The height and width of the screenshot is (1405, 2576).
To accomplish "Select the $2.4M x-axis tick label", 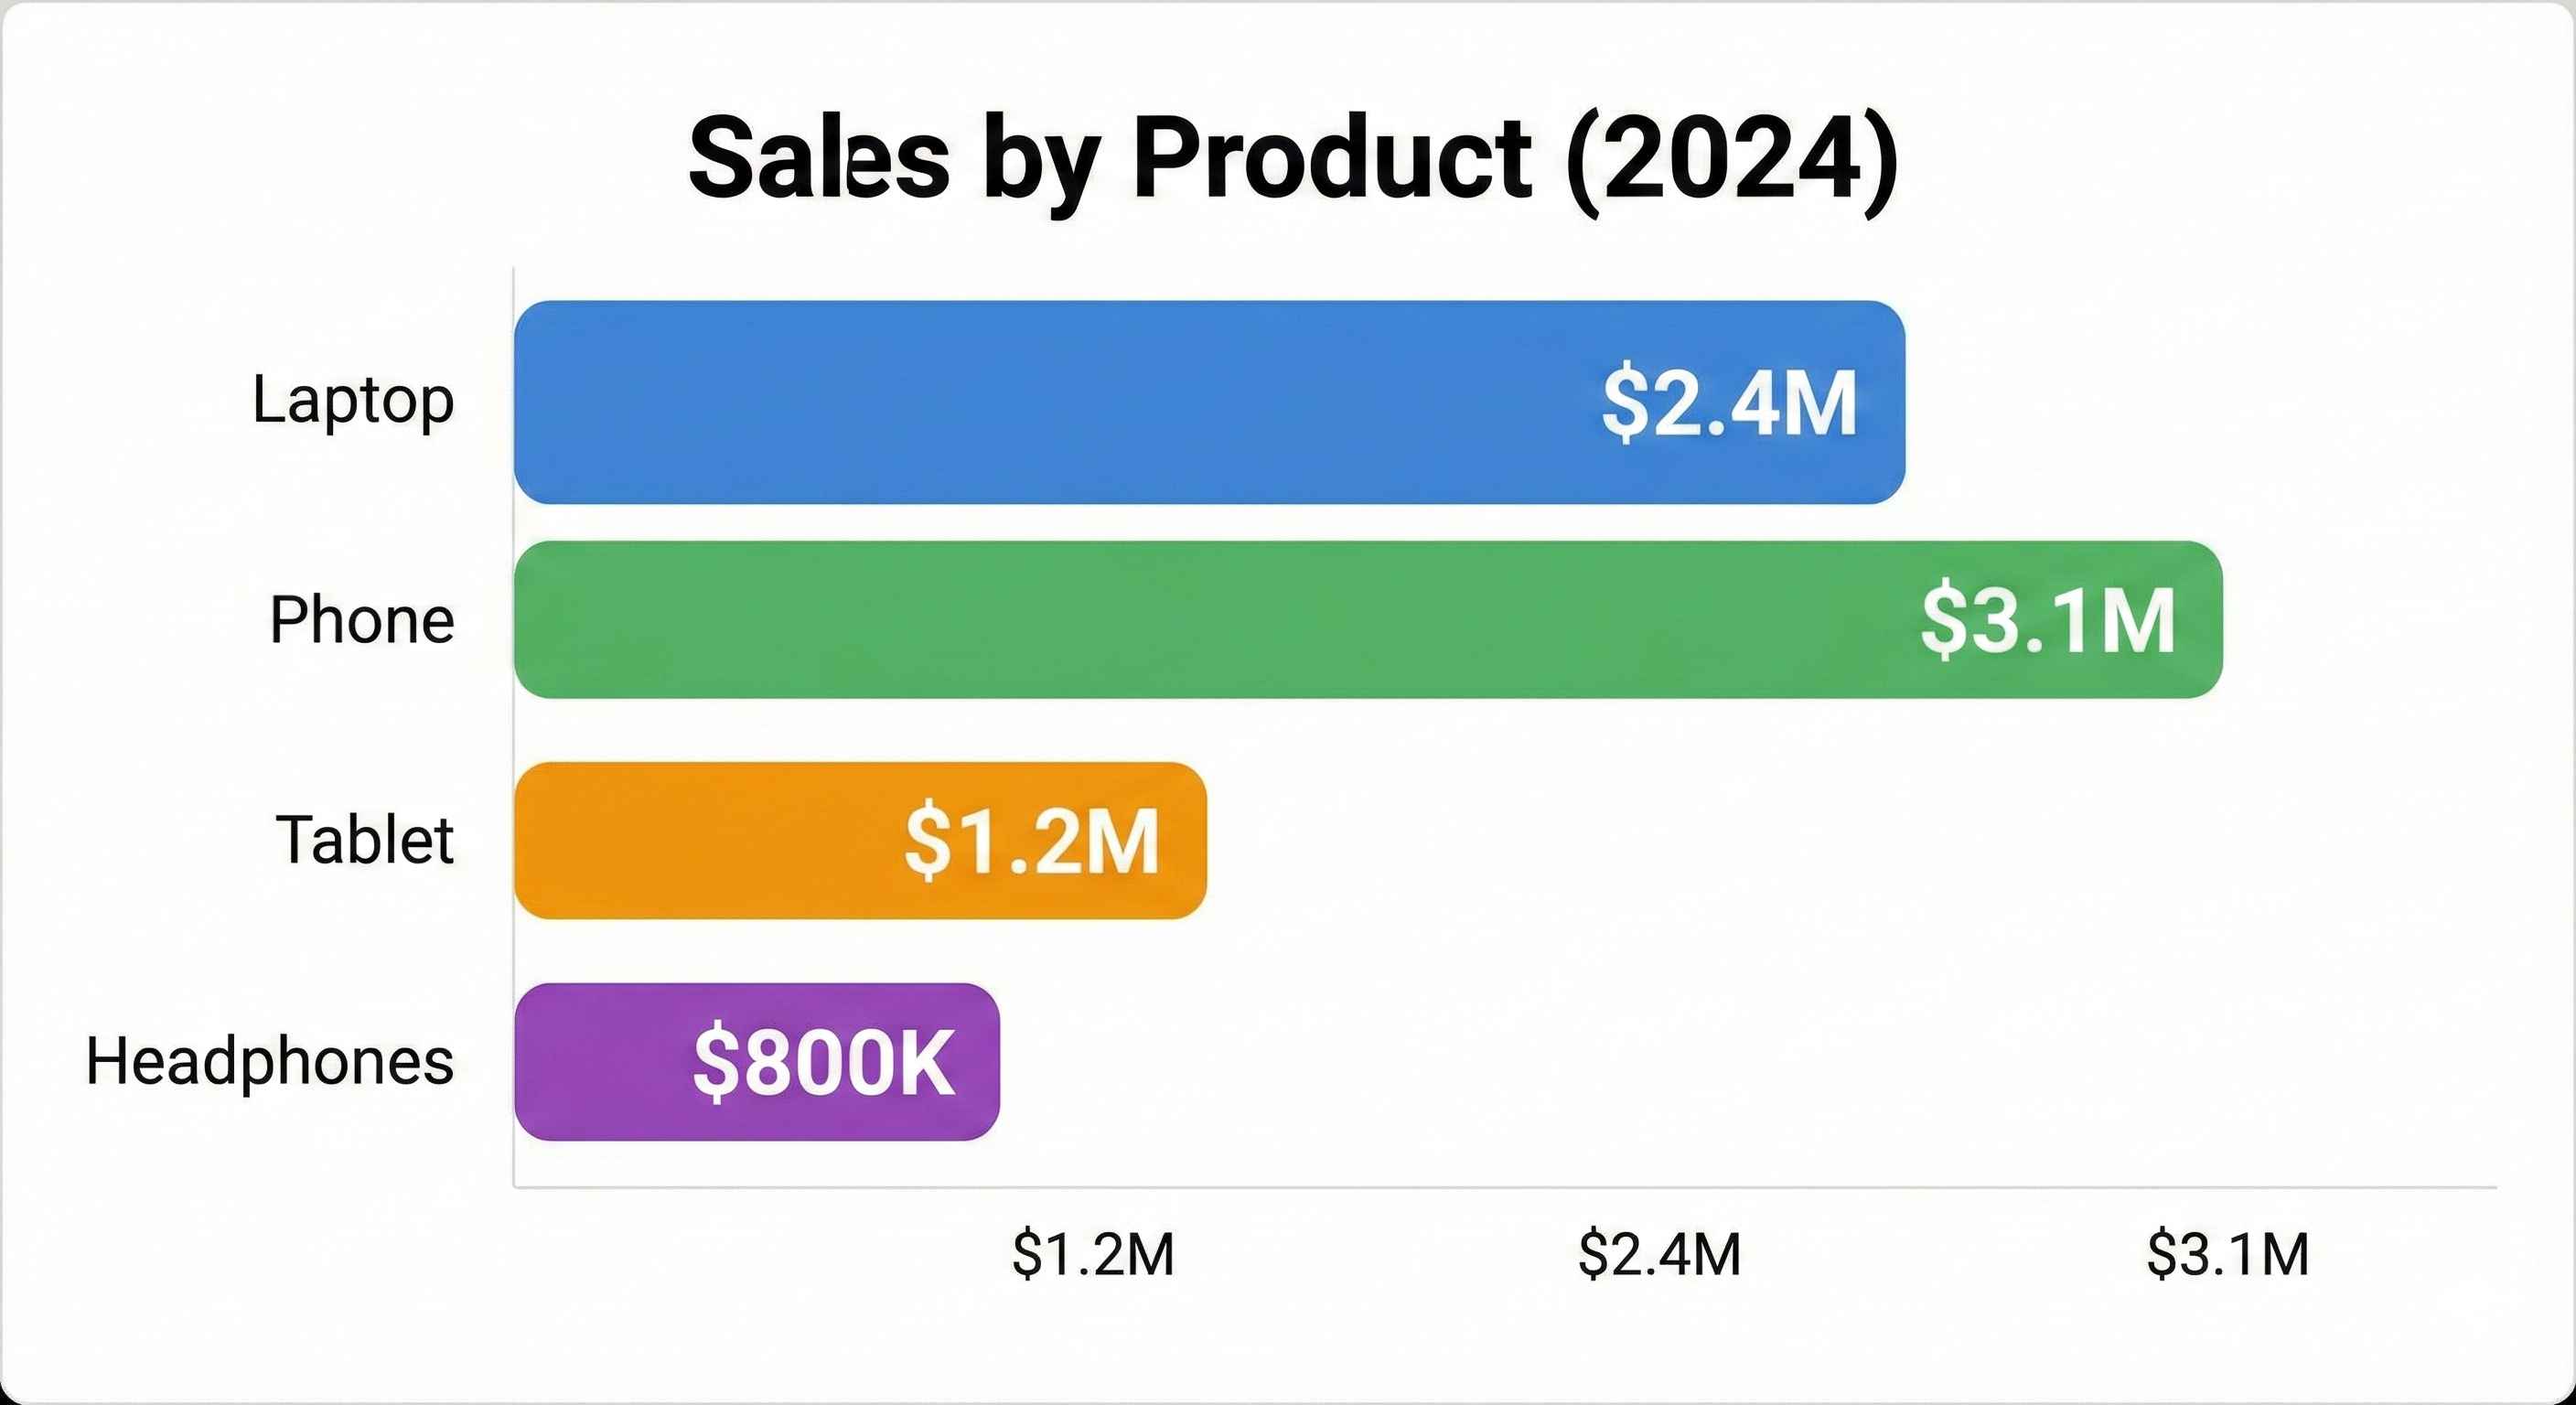I will [x=1660, y=1254].
